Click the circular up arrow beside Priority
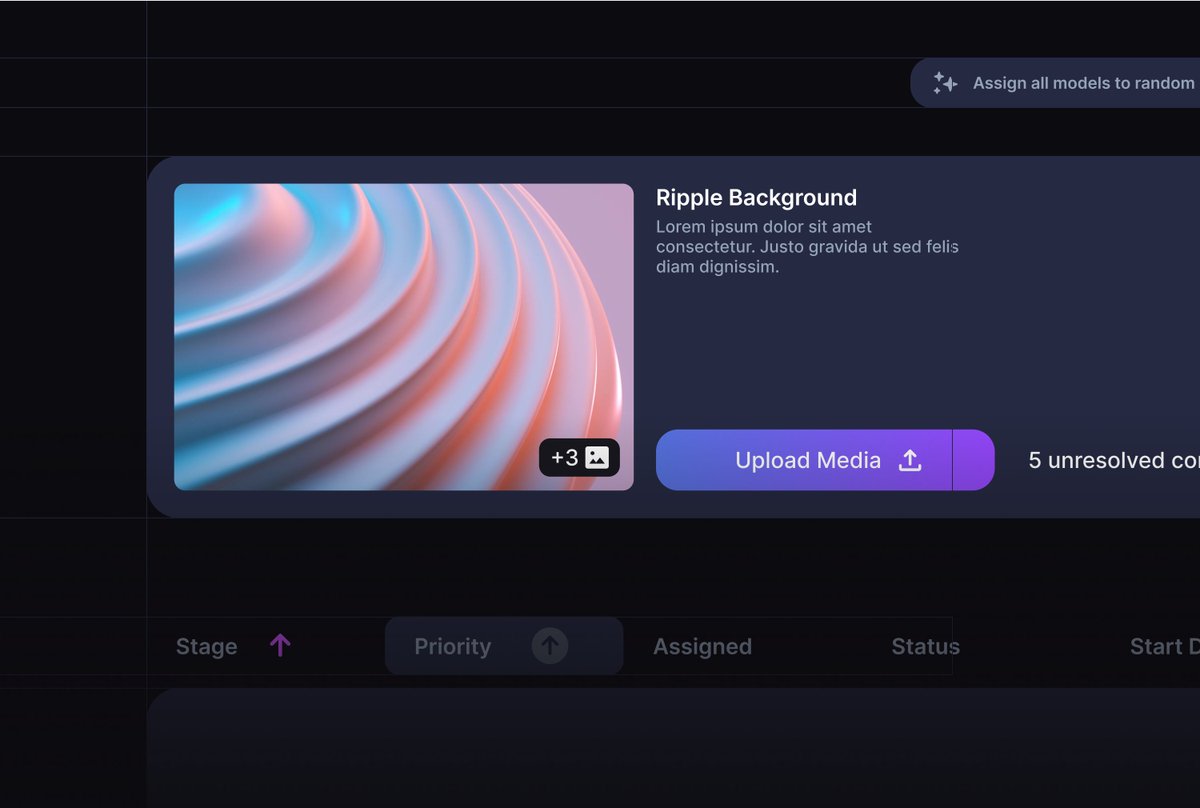 click(x=549, y=646)
